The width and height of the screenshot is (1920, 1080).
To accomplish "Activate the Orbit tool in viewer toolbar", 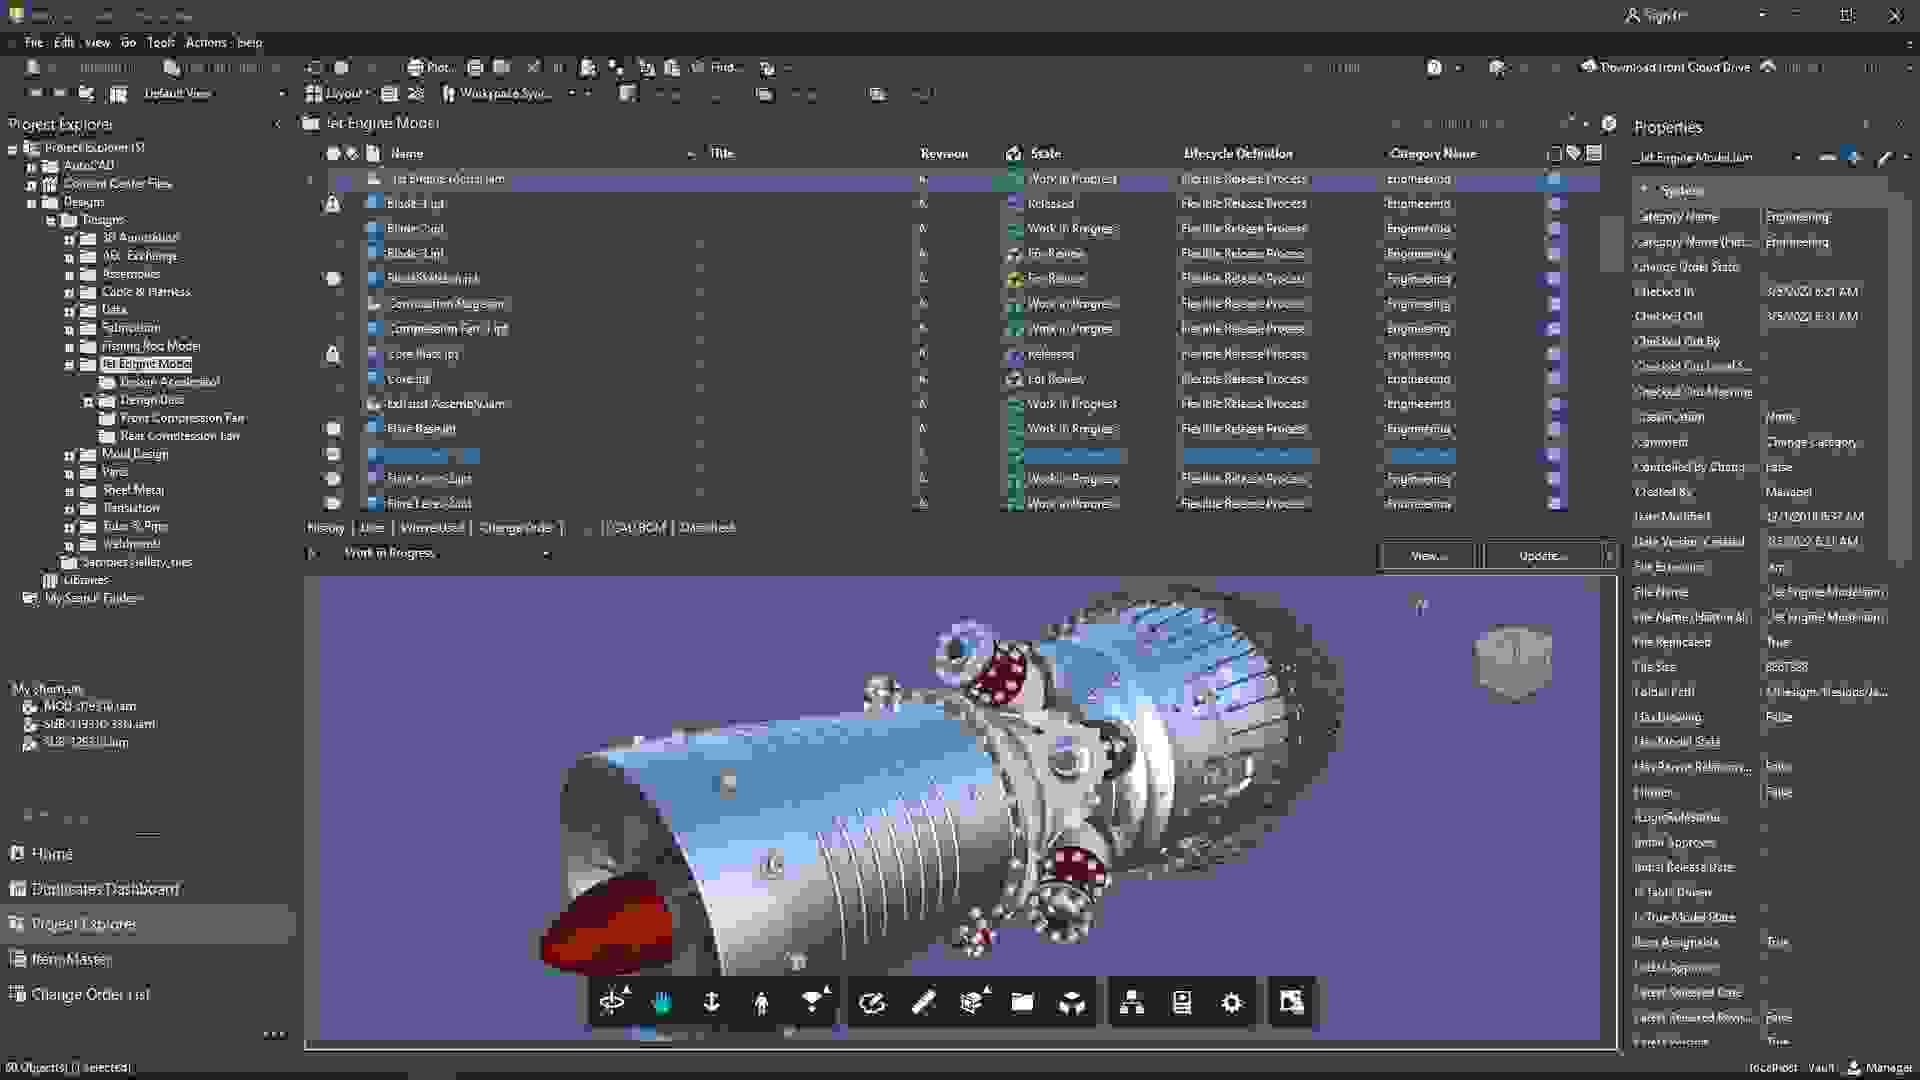I will pyautogui.click(x=612, y=1003).
